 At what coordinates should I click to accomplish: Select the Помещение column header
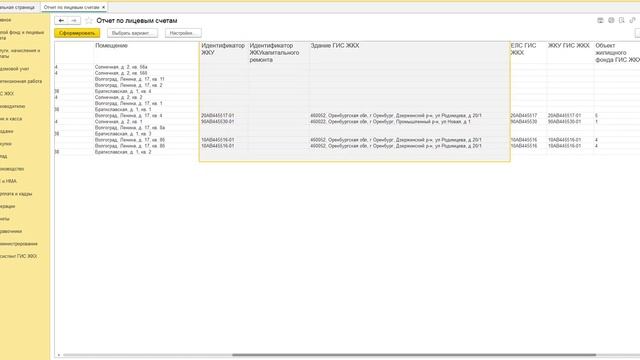point(111,46)
